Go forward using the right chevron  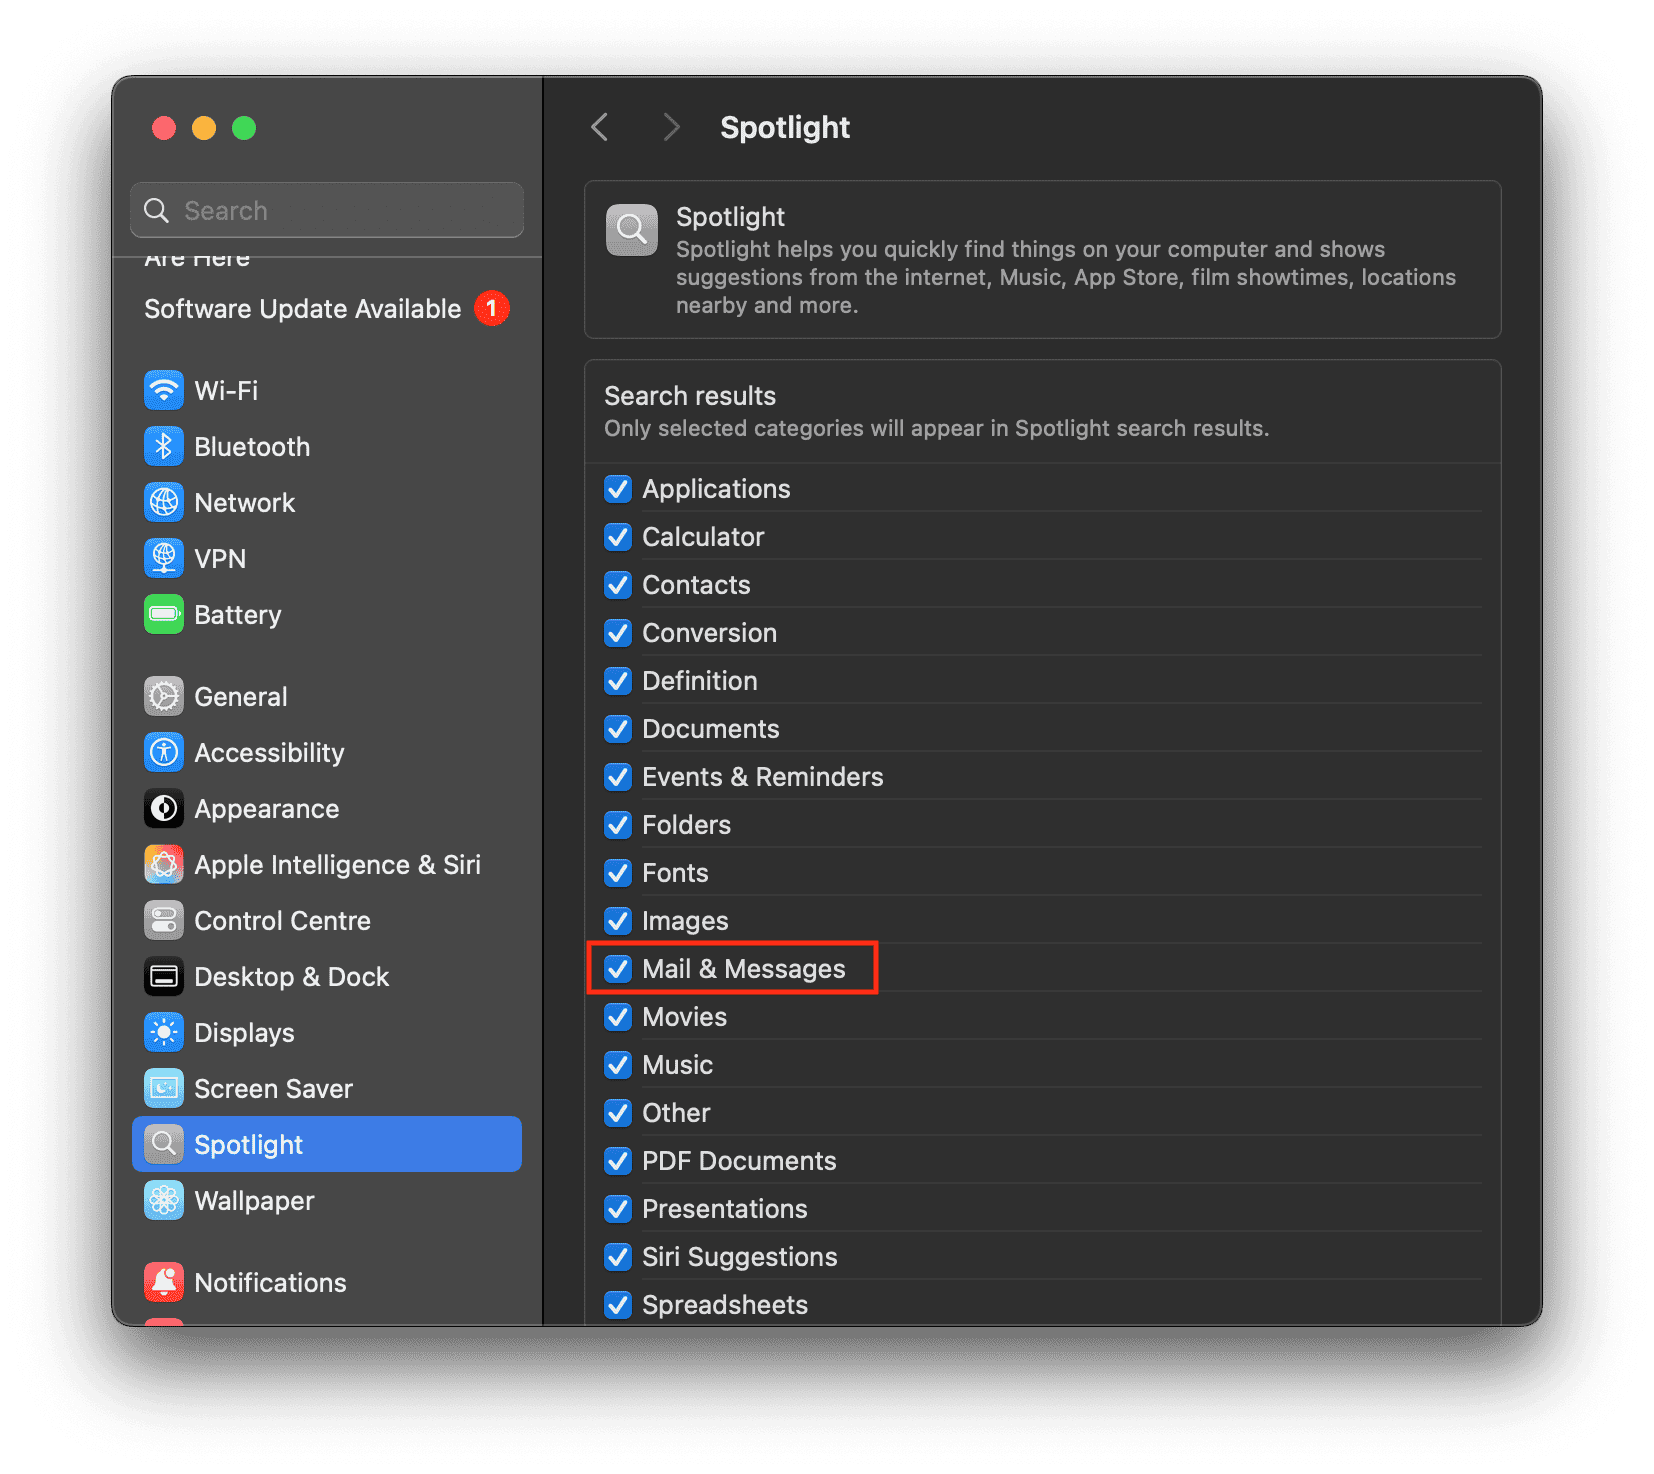(671, 127)
